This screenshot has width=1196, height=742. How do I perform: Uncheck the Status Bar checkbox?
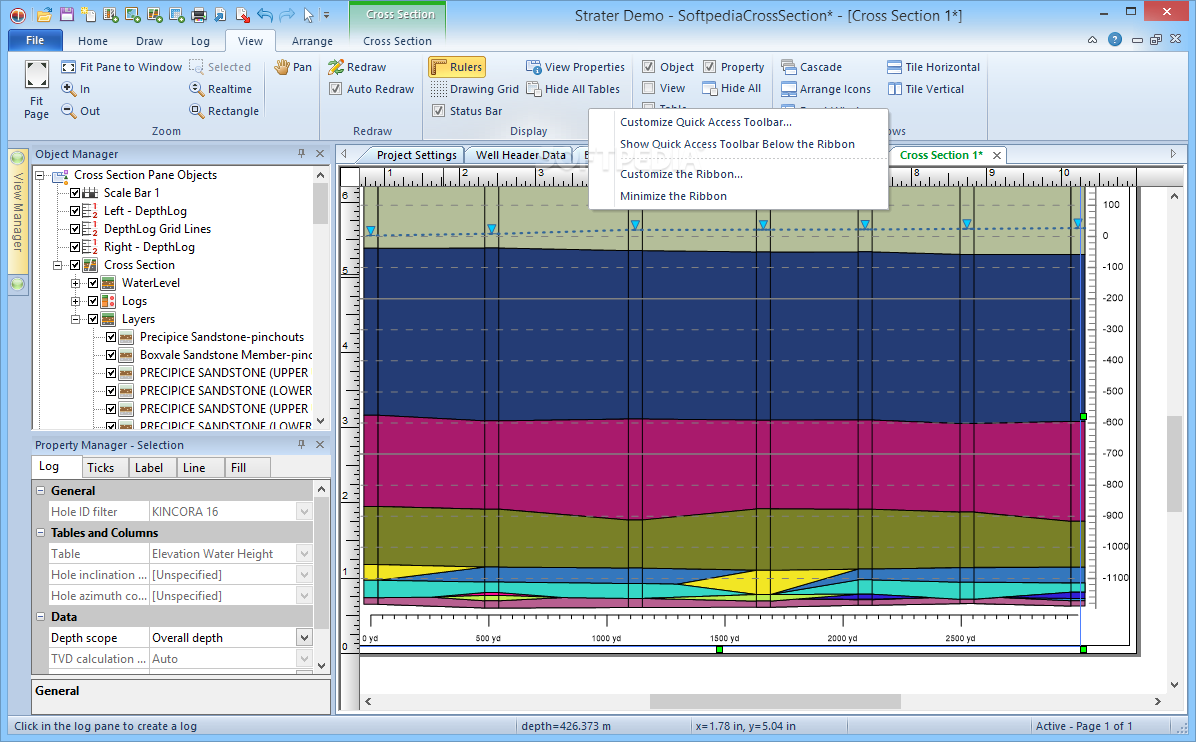click(438, 111)
